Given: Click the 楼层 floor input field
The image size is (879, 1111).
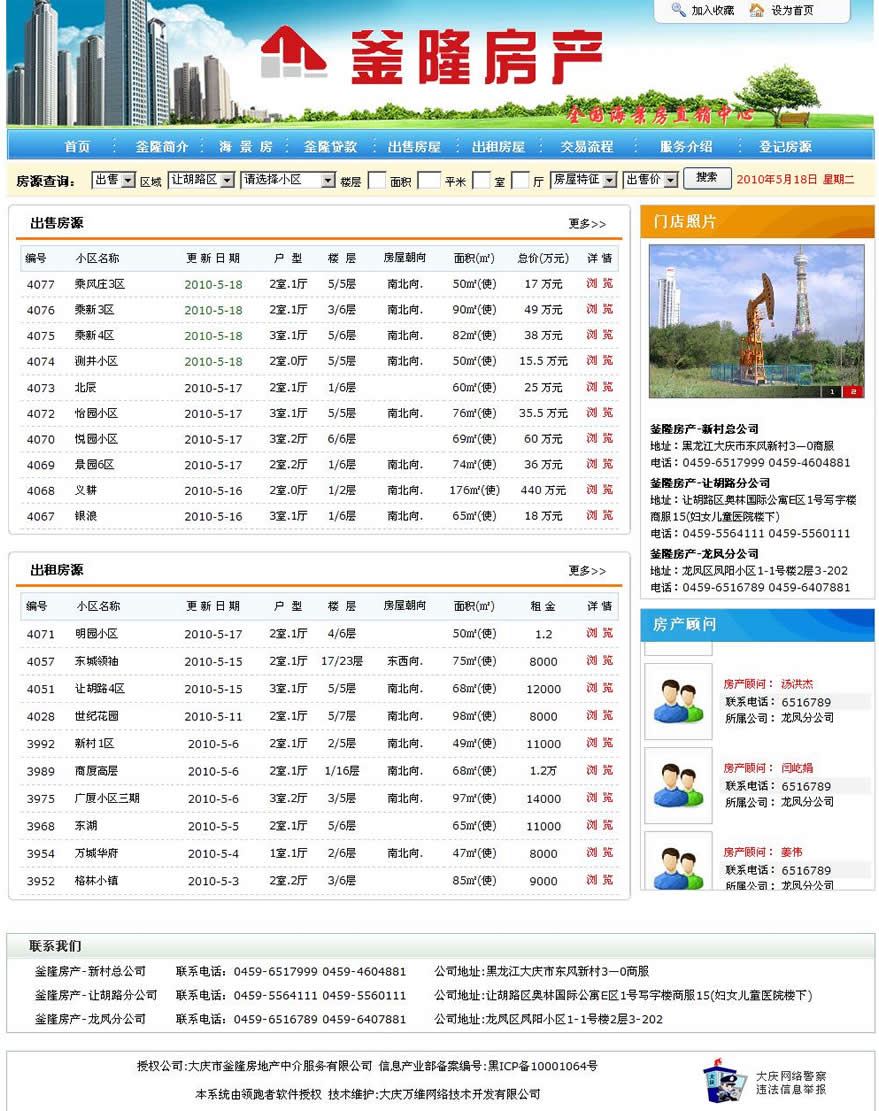Looking at the screenshot, I should (x=377, y=181).
